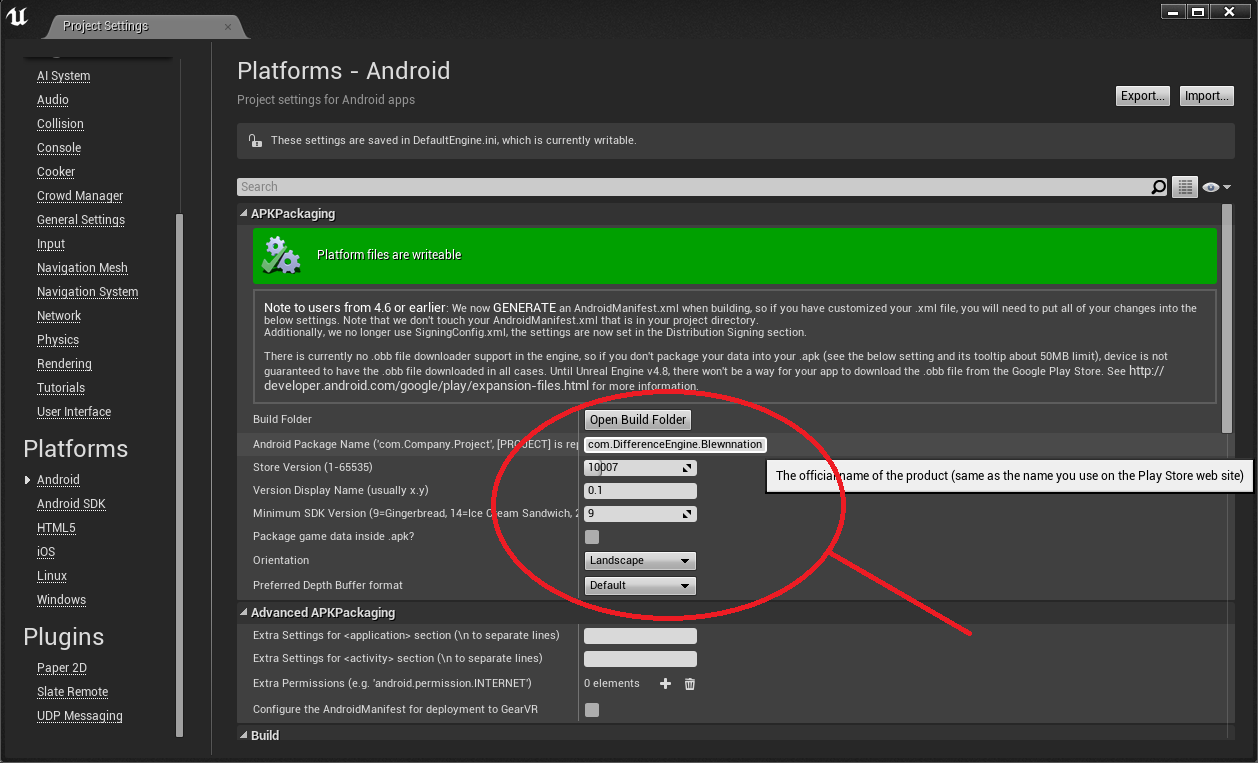This screenshot has width=1258, height=763.
Task: Add an Extra Permissions element
Action: tap(665, 684)
